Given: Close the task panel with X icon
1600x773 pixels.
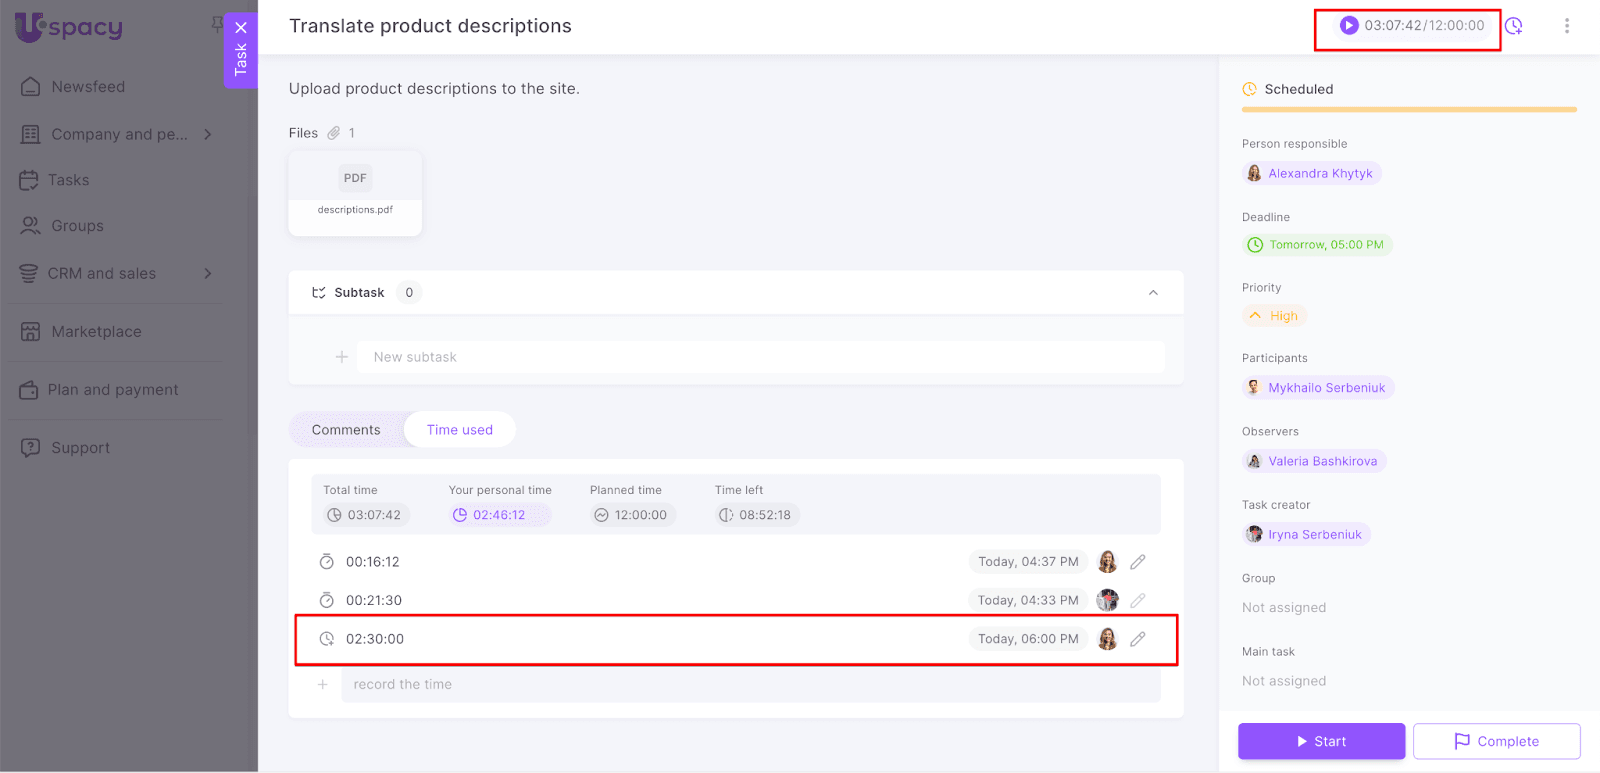Looking at the screenshot, I should pyautogui.click(x=241, y=28).
